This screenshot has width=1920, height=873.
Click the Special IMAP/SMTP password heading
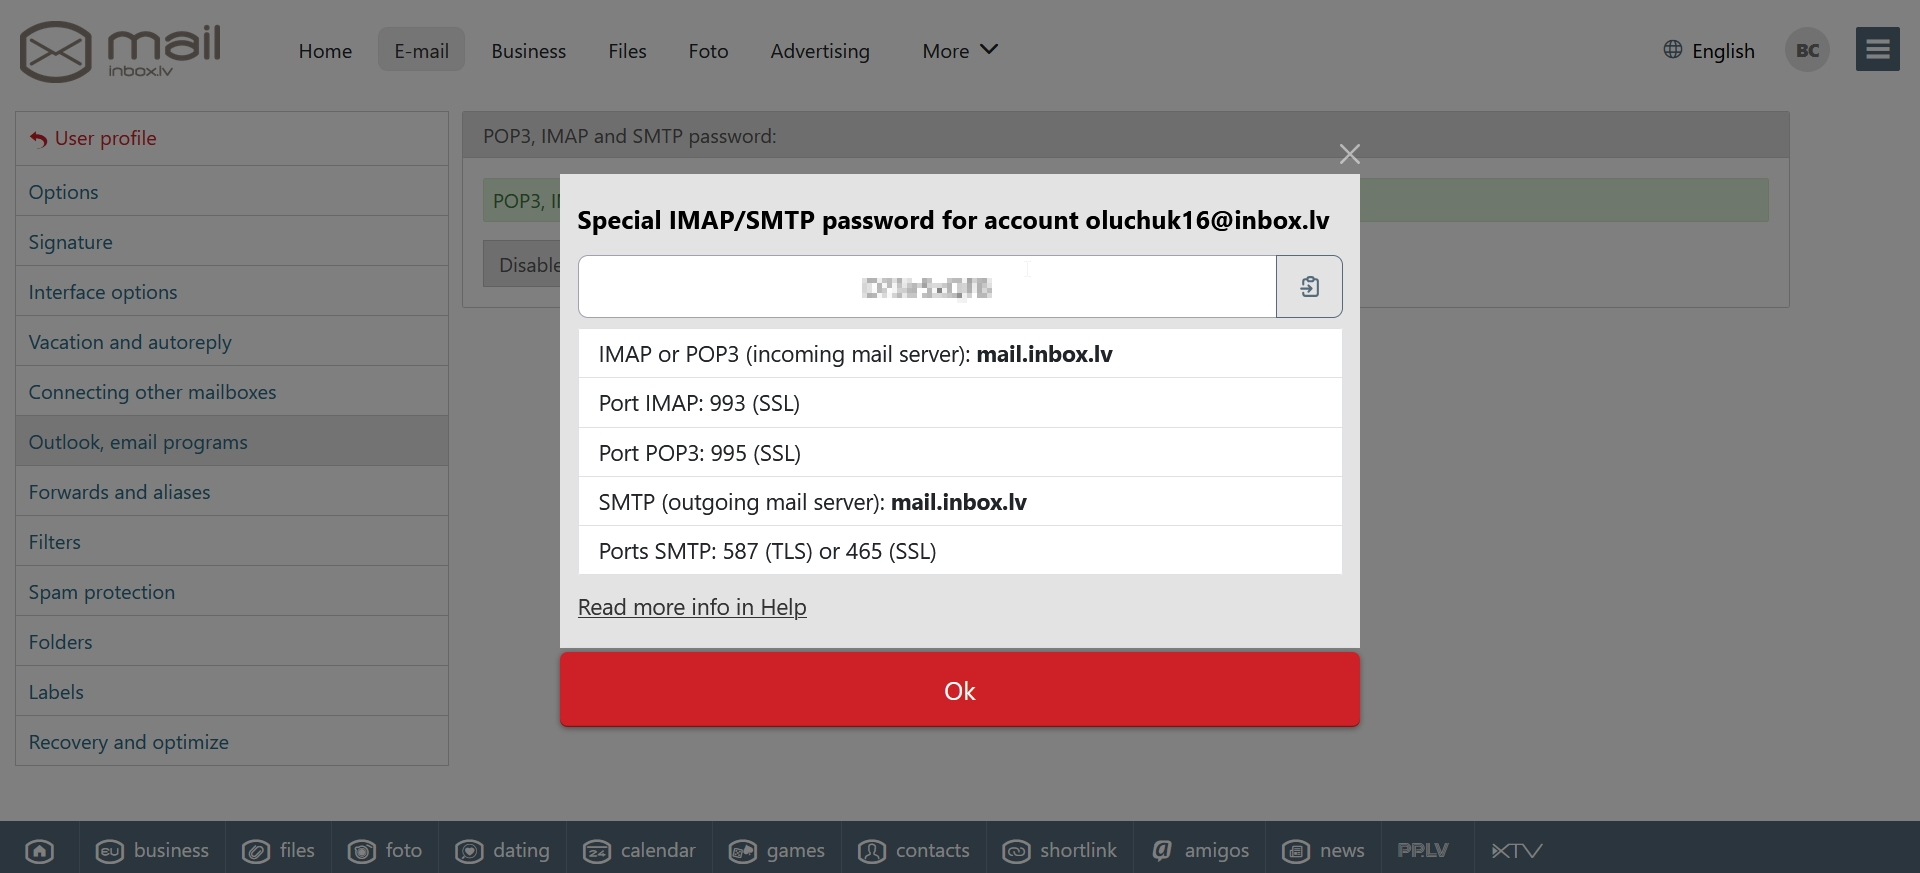tap(953, 220)
